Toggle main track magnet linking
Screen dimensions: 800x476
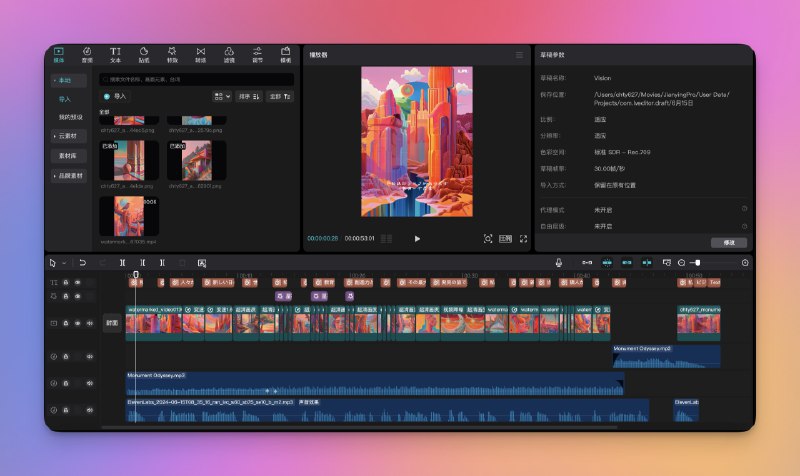click(x=587, y=263)
